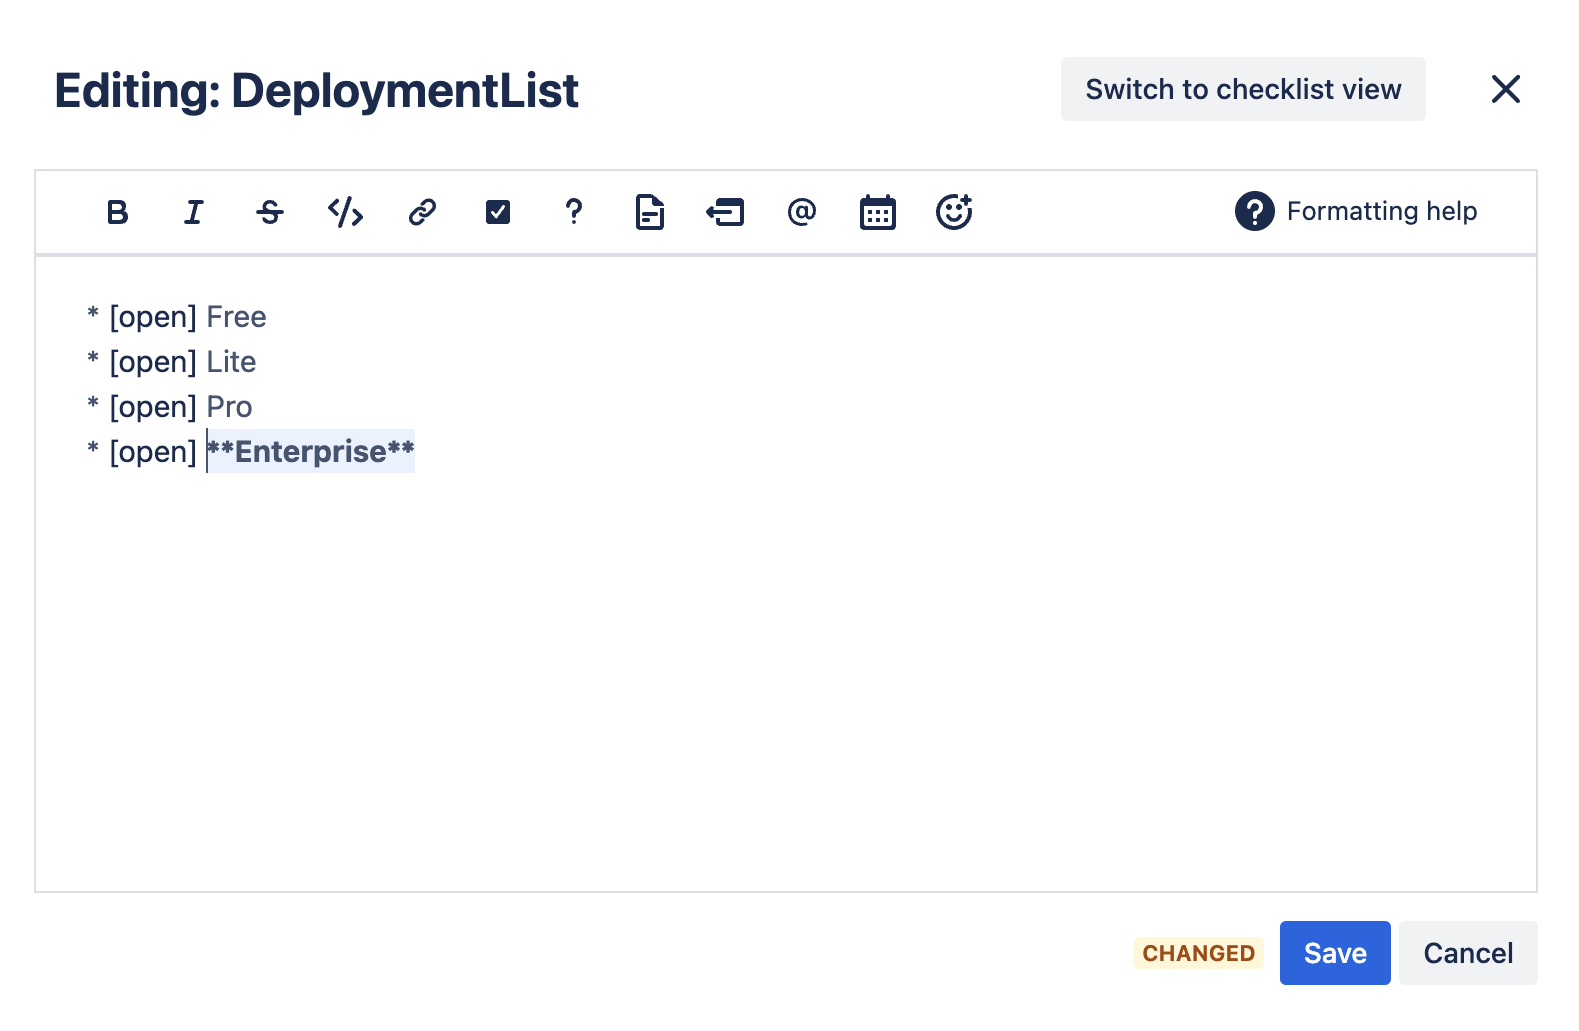This screenshot has height=1031, width=1579.
Task: Insert code formatting
Action: click(346, 212)
